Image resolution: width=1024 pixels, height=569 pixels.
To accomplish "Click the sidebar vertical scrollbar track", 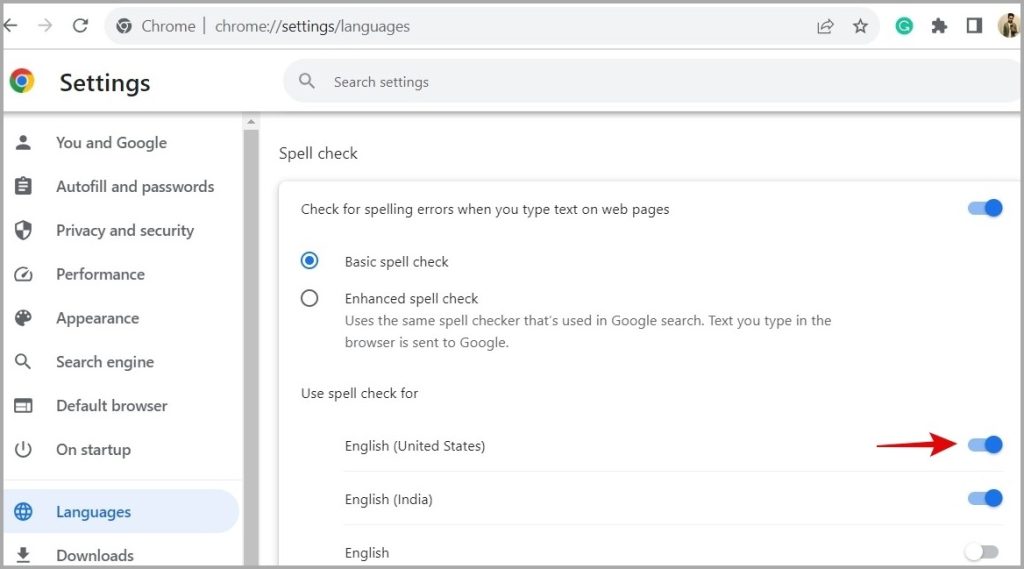I will tap(251, 346).
